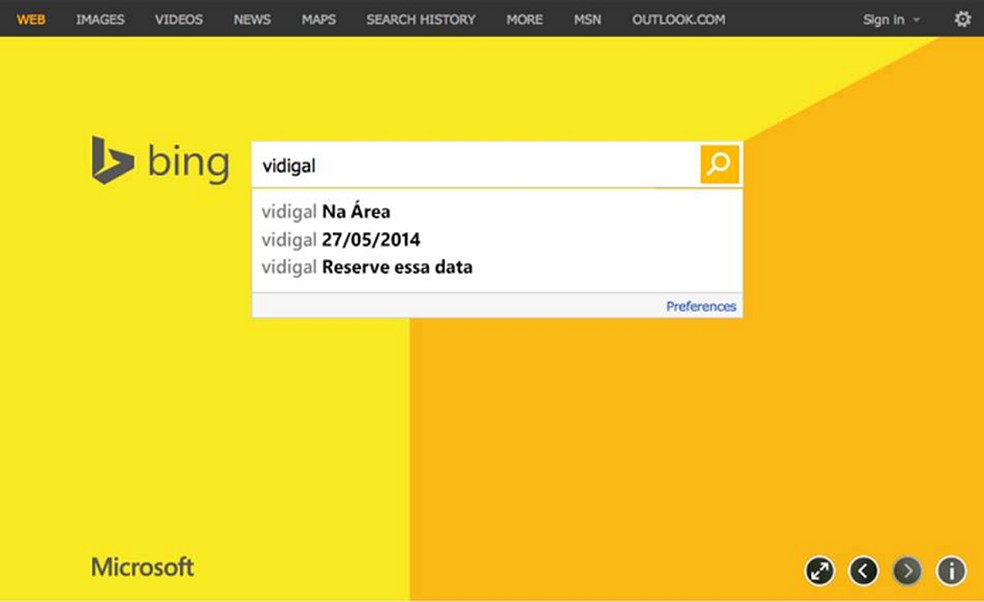Open the NEWS section
This screenshot has height=602, width=984.
[x=252, y=19]
